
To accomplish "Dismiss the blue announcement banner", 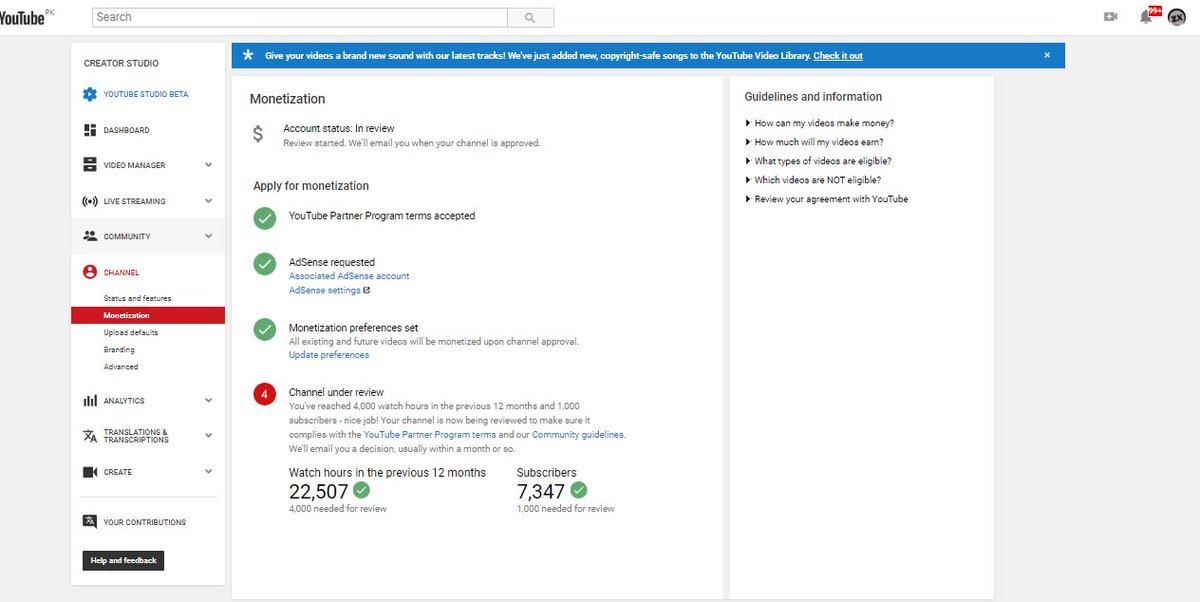I will [1047, 55].
